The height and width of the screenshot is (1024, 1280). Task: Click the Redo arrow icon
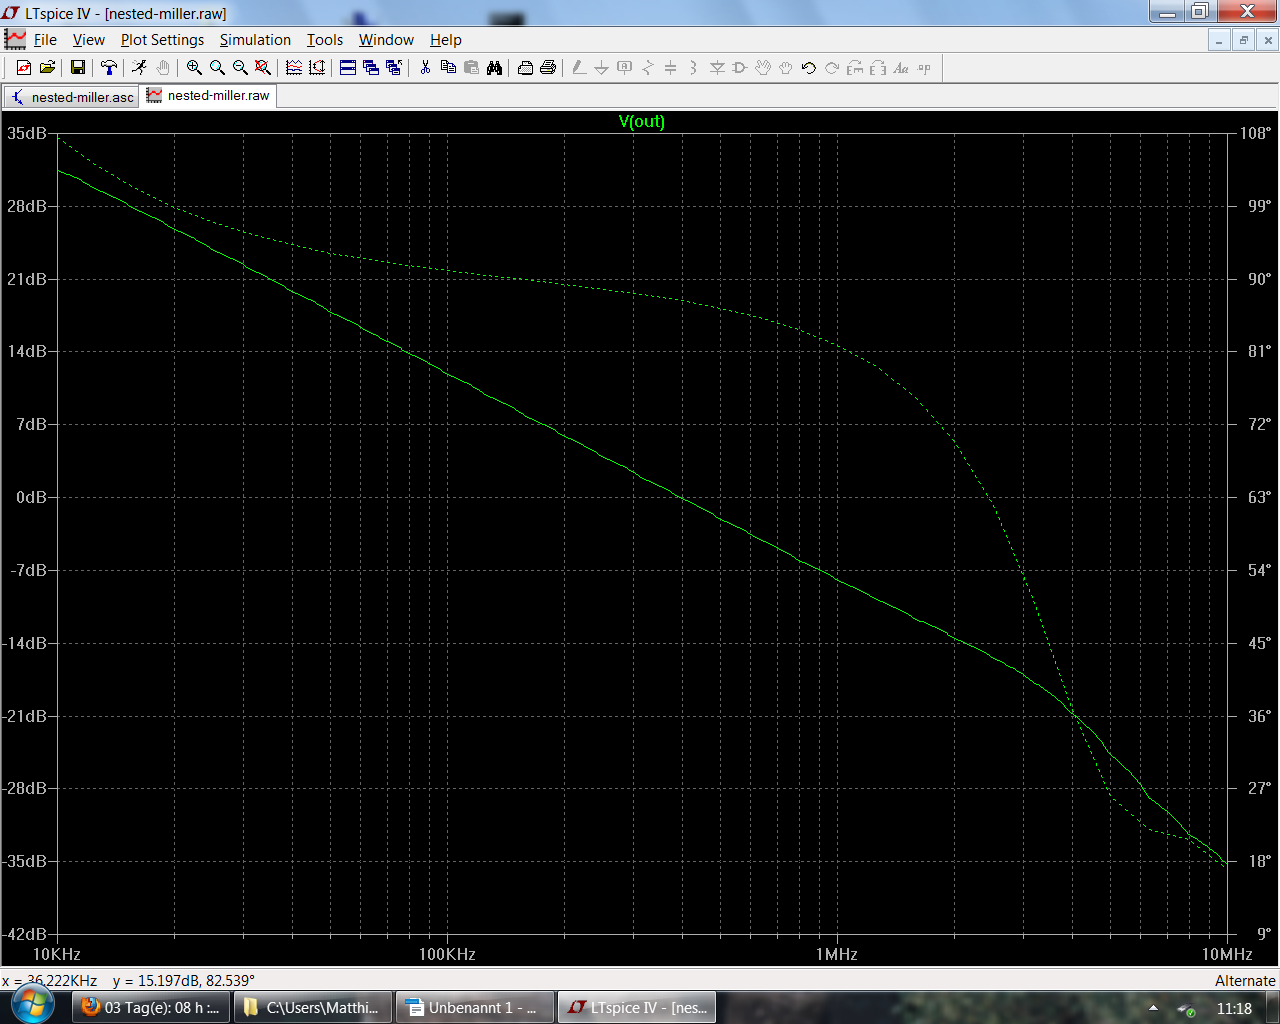coord(832,68)
